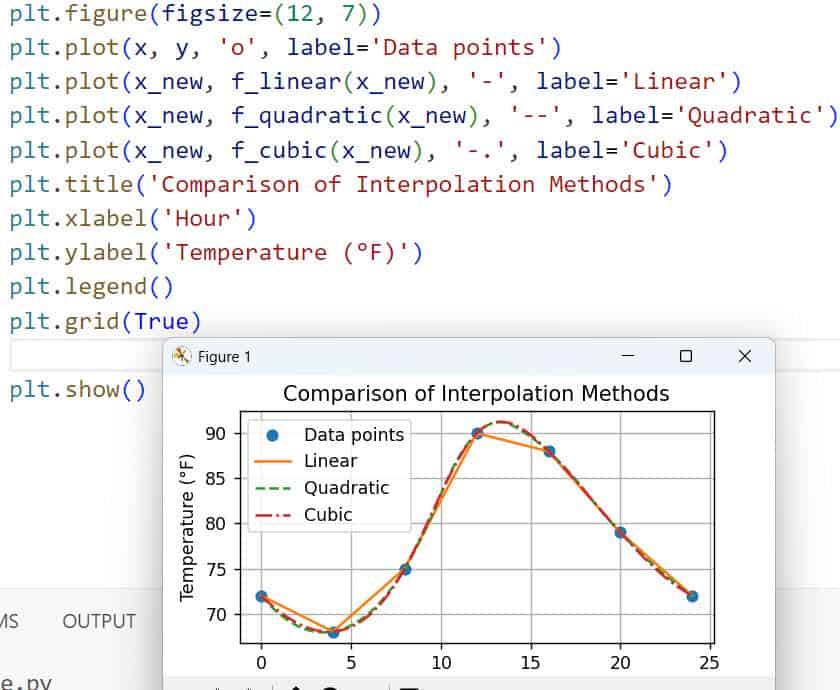
Task: Maximize the Figure 1 window
Action: tap(686, 356)
